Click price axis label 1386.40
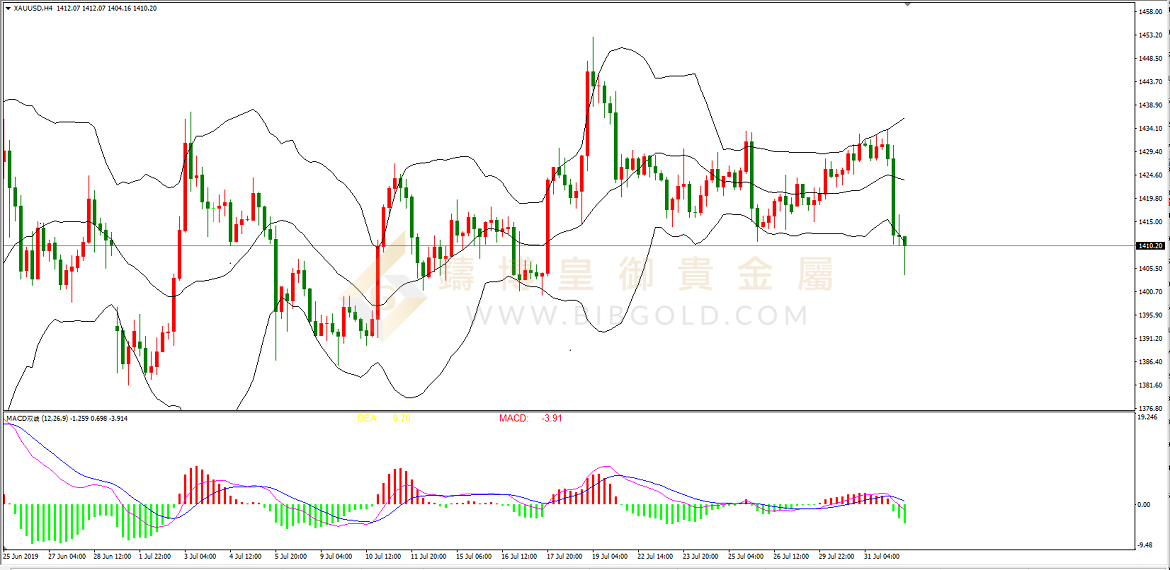The width and height of the screenshot is (1170, 570). pyautogui.click(x=1150, y=362)
